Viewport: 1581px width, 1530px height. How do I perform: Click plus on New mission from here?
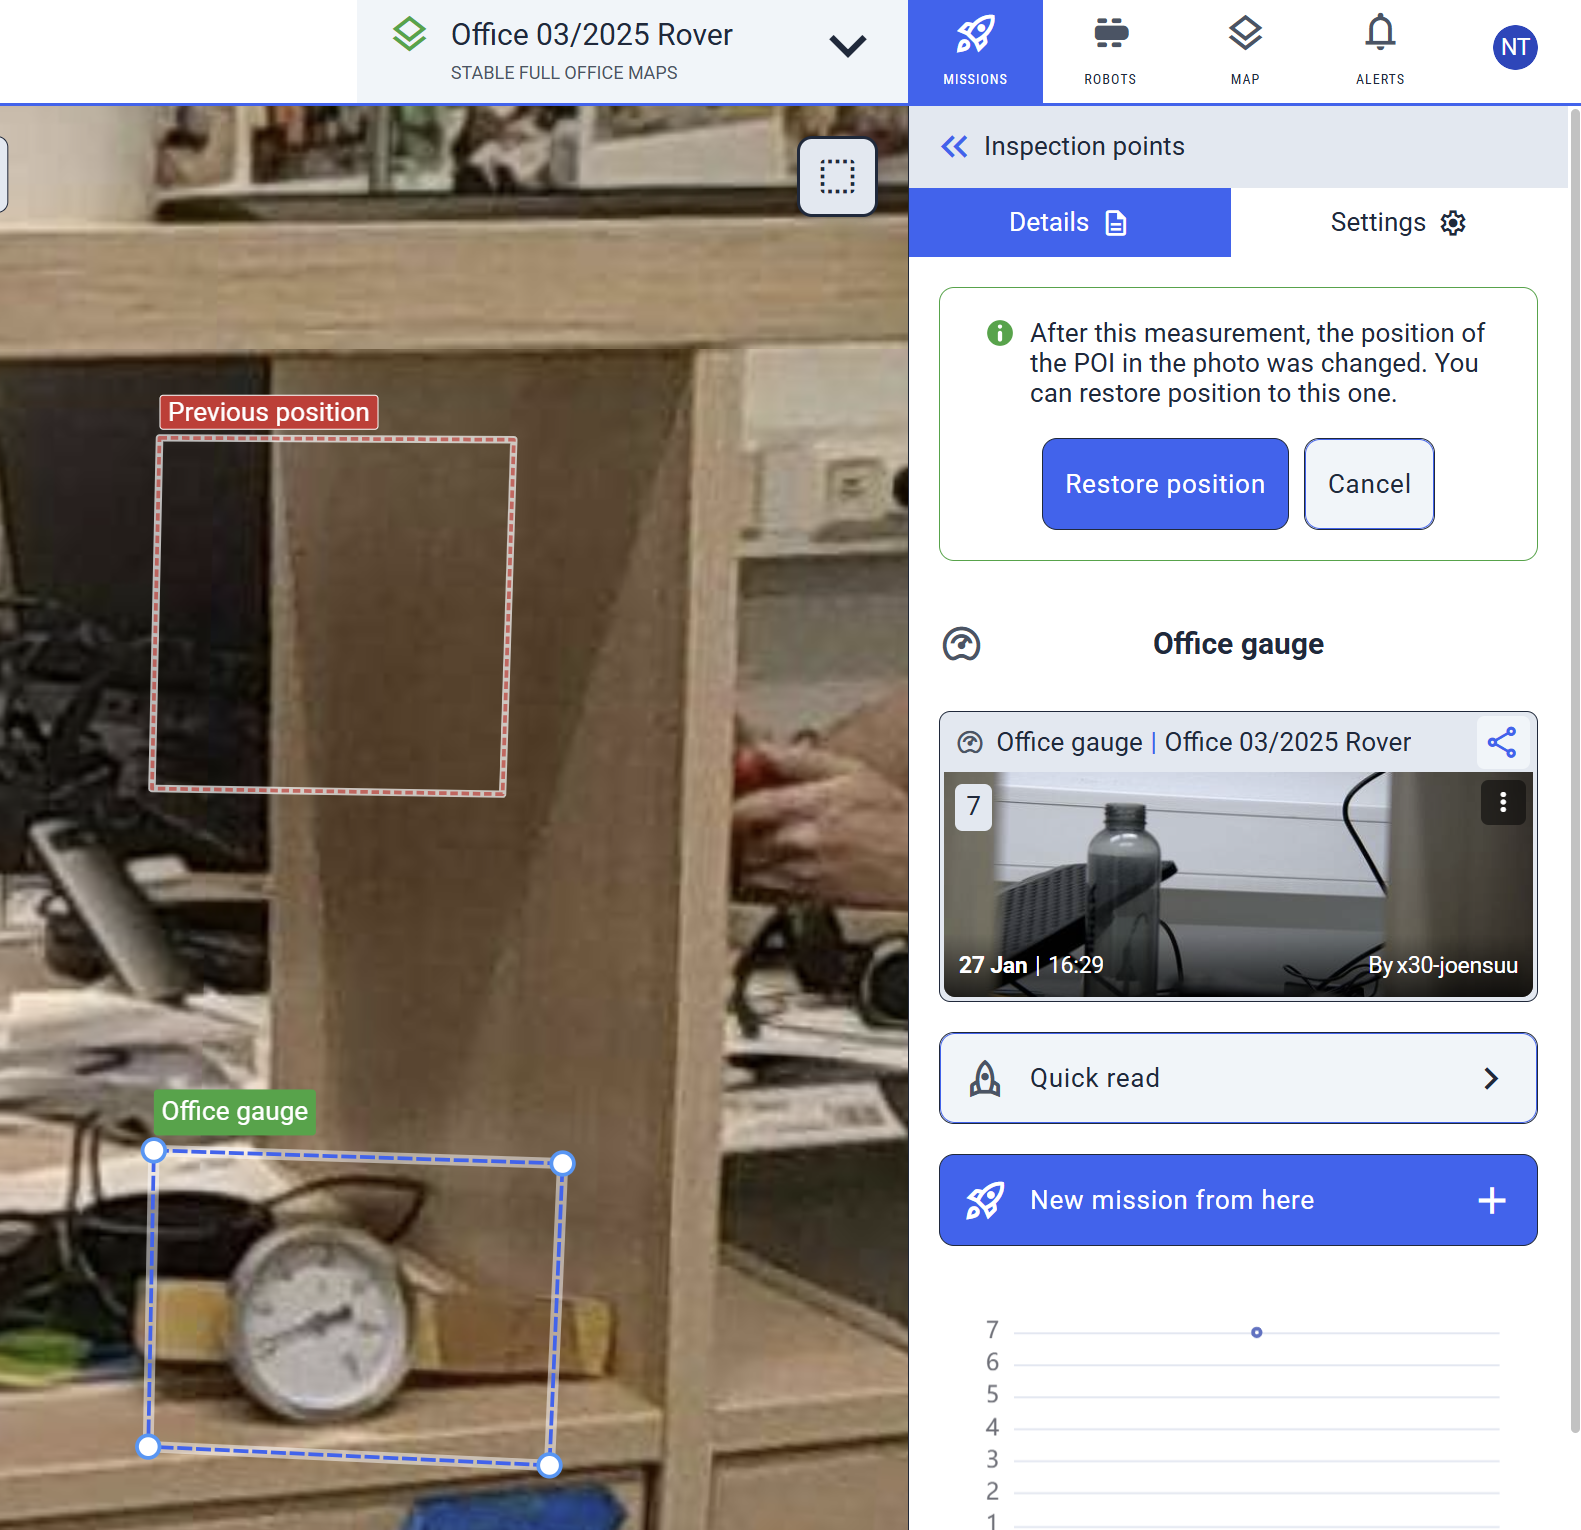point(1491,1200)
